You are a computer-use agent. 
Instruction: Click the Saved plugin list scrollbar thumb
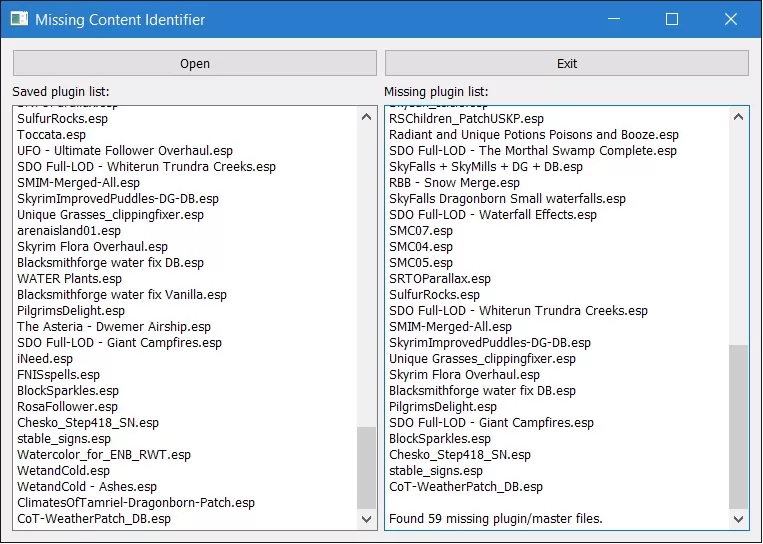[x=366, y=468]
